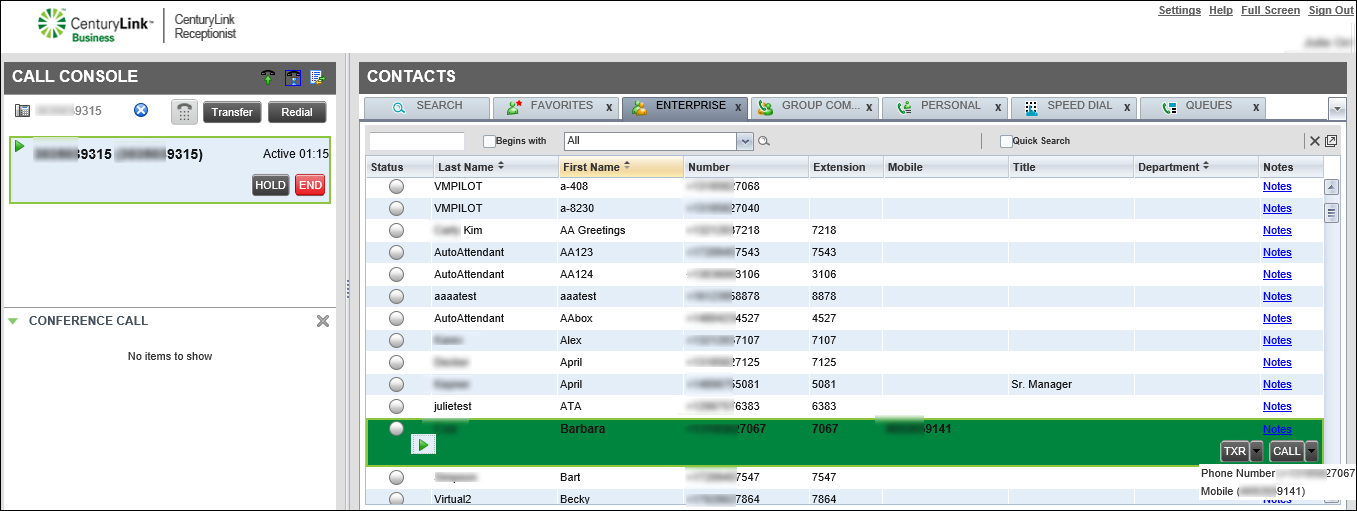Close the Favorites tab
The height and width of the screenshot is (511, 1357).
tap(609, 107)
